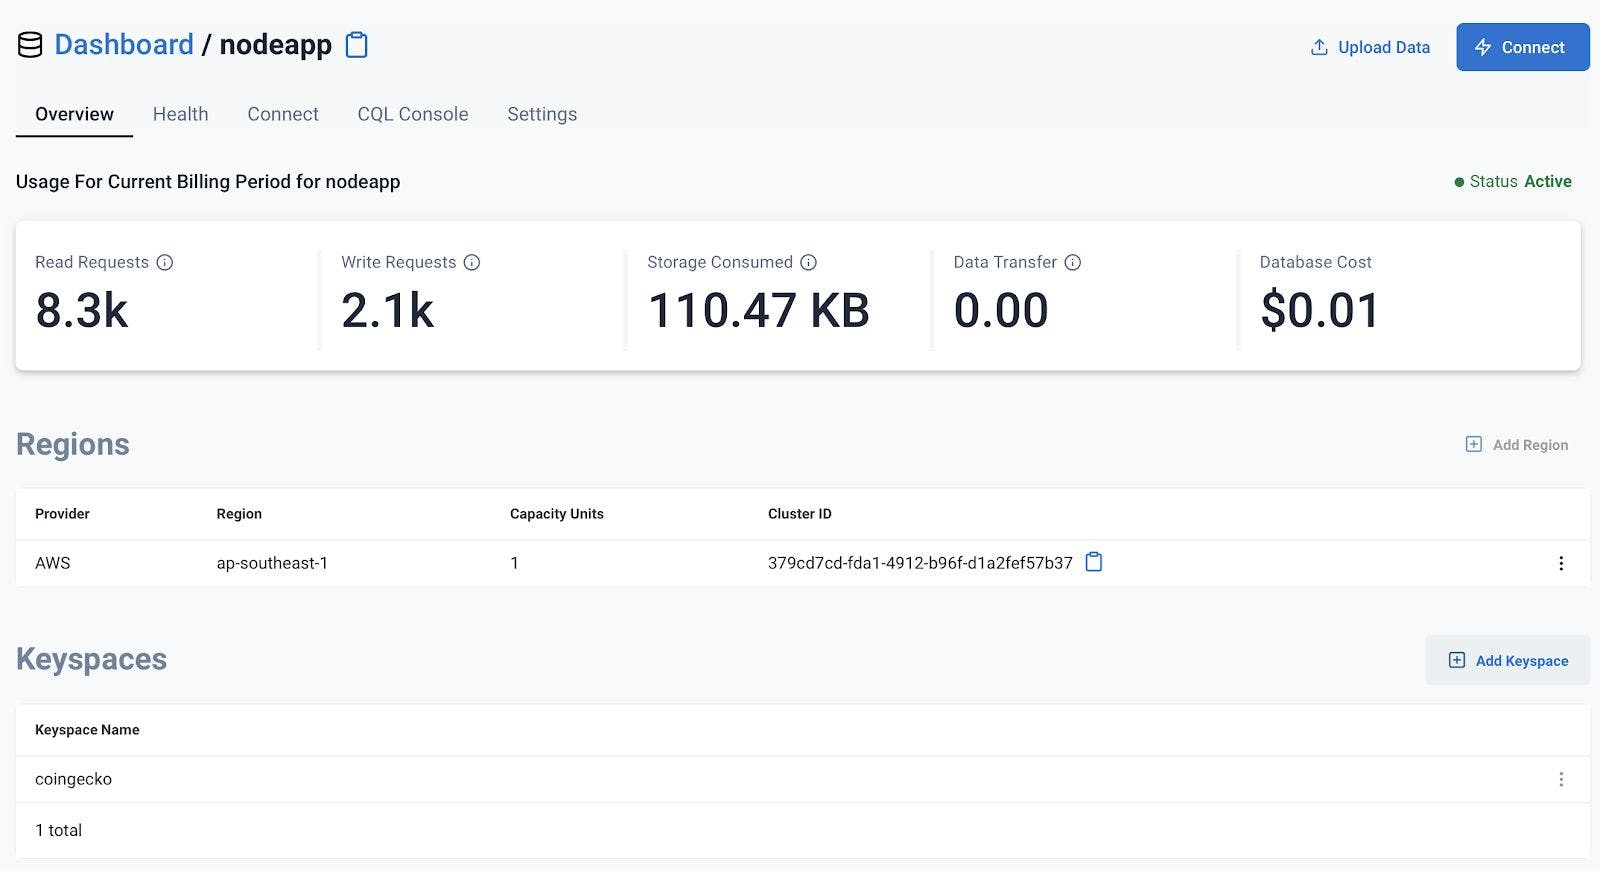The image size is (1600, 871).
Task: Open the Settings tab
Action: click(542, 114)
